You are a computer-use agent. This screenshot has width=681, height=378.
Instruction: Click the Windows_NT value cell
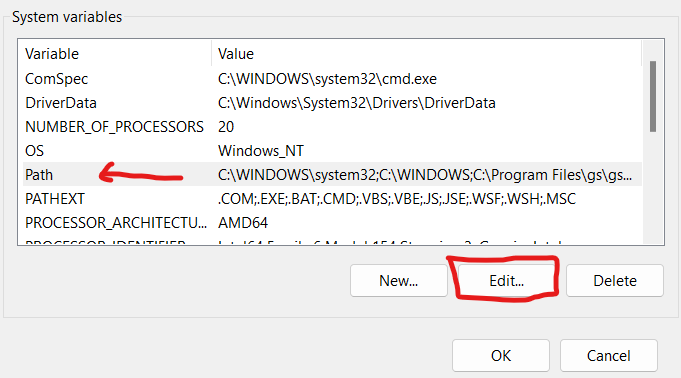(261, 151)
